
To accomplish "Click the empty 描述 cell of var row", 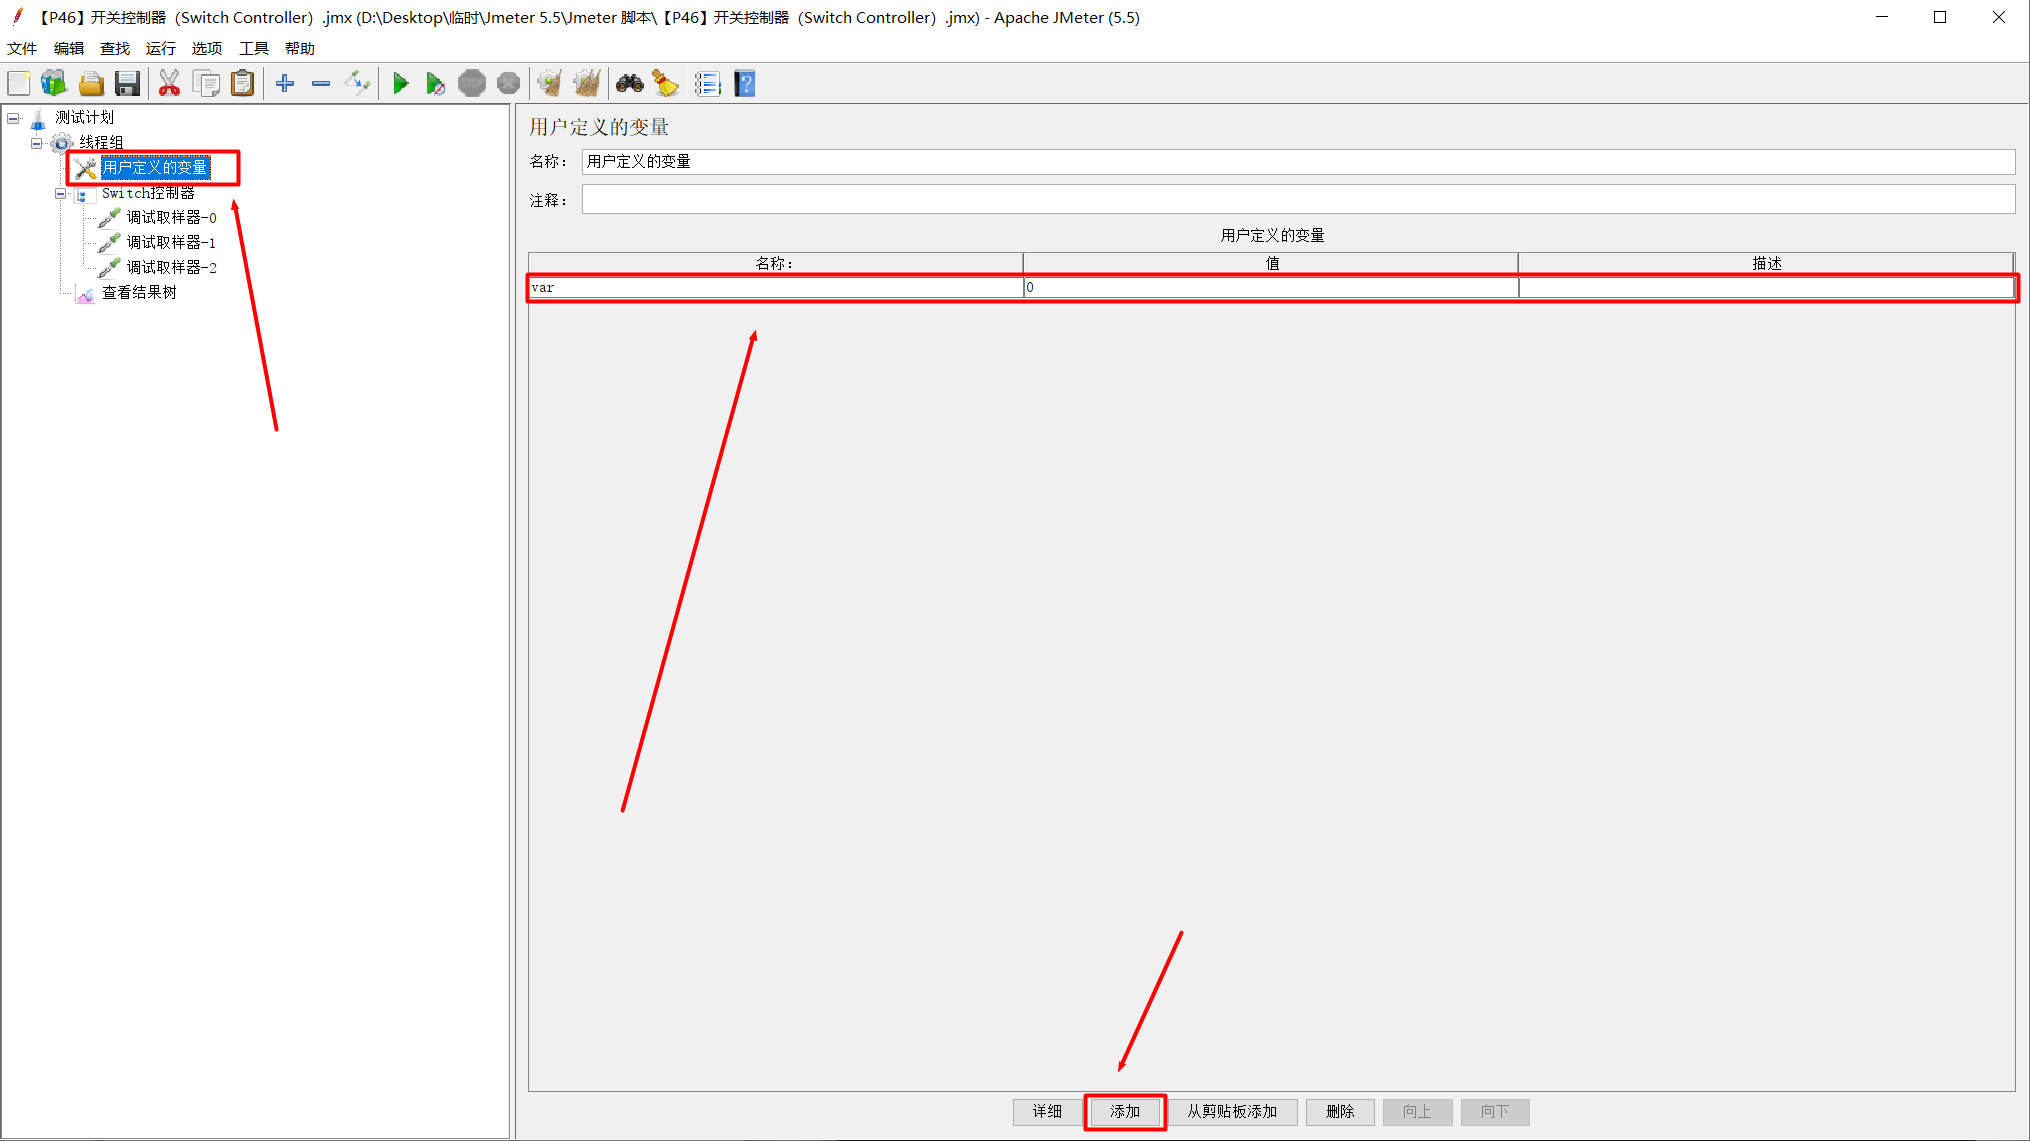I will pyautogui.click(x=1766, y=288).
